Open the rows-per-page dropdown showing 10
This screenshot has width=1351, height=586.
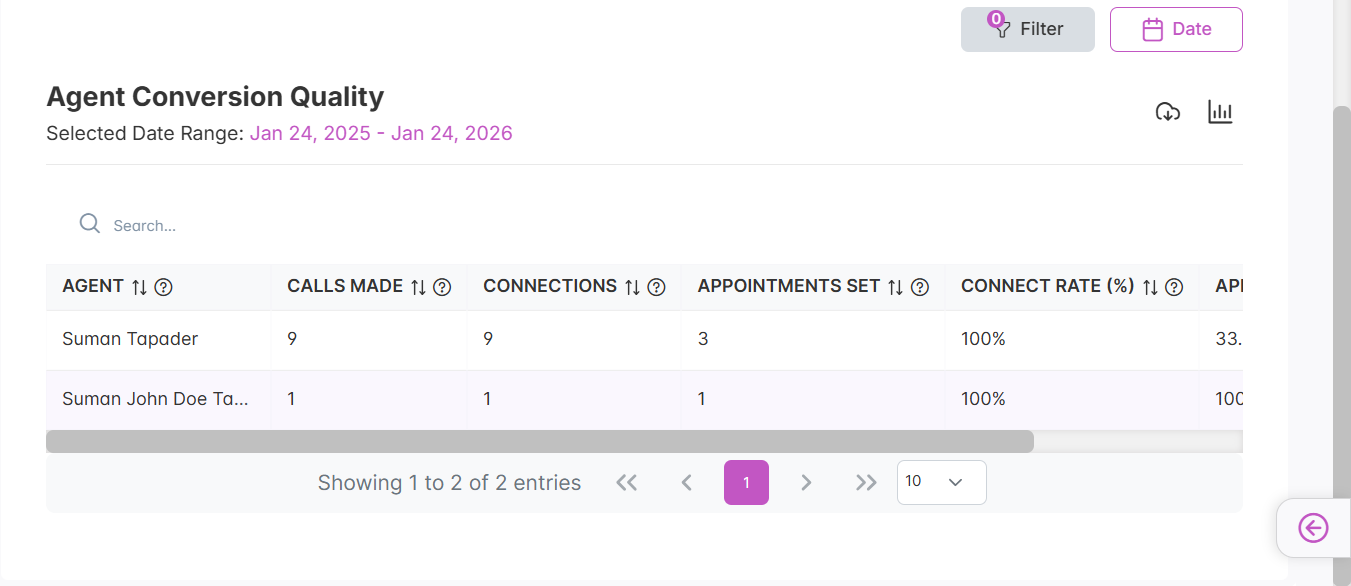(x=942, y=482)
